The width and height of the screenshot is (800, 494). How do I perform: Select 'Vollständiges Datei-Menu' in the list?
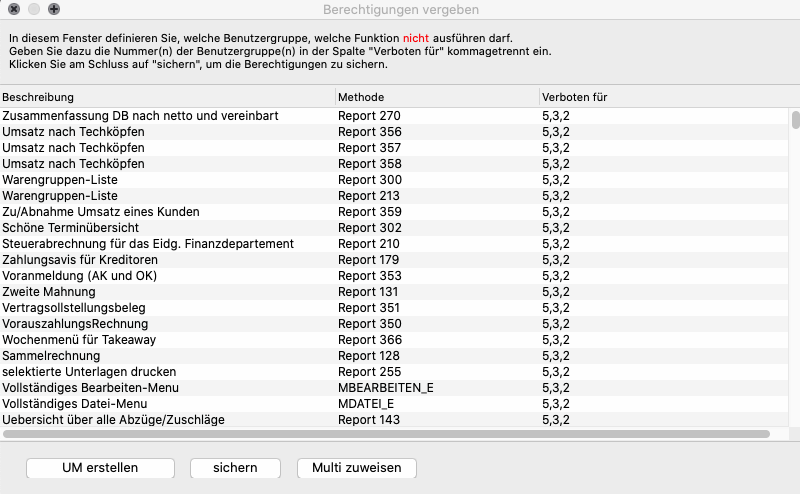pos(74,404)
